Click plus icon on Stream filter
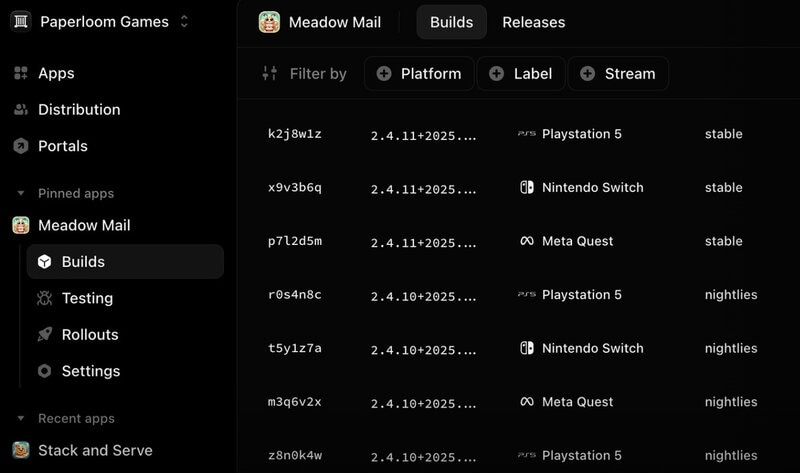The width and height of the screenshot is (800, 473). (x=588, y=73)
